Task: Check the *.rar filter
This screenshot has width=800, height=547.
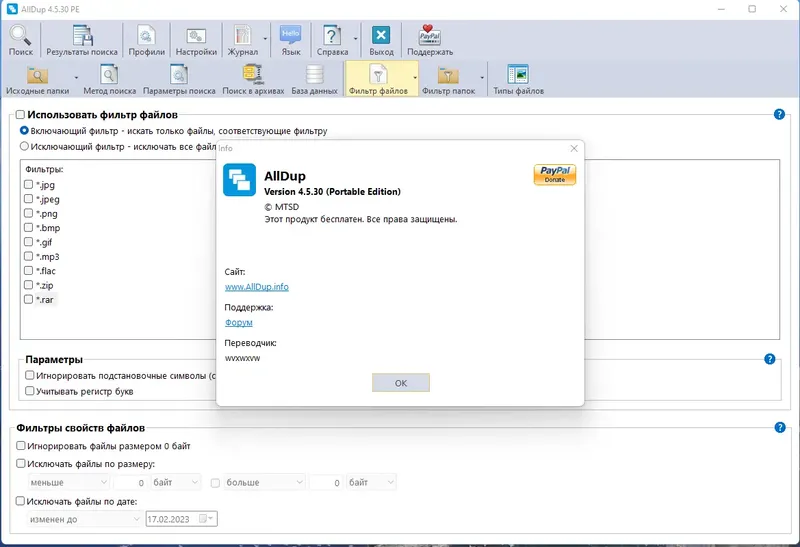Action: [29, 299]
